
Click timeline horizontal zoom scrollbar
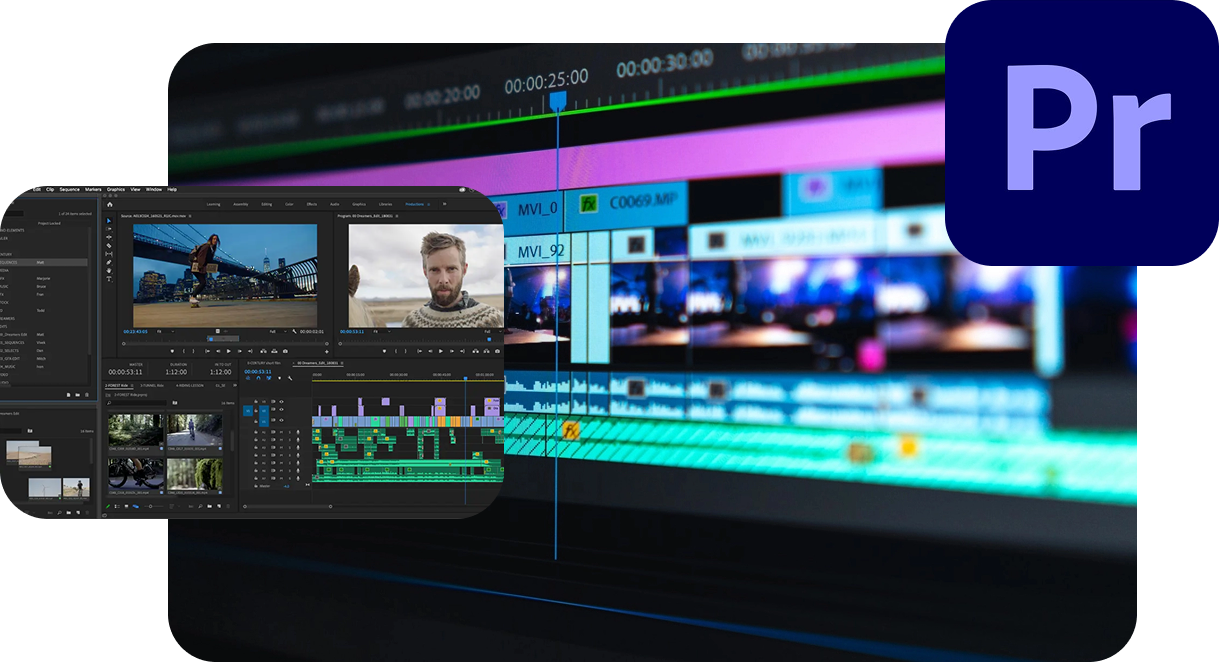(288, 507)
